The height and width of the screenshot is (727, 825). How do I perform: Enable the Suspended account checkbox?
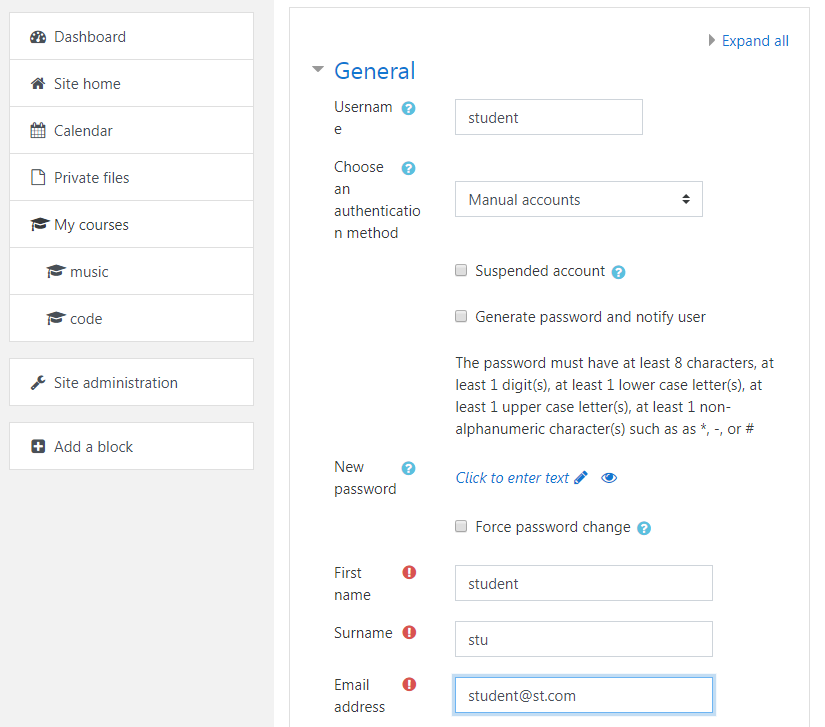coord(461,270)
